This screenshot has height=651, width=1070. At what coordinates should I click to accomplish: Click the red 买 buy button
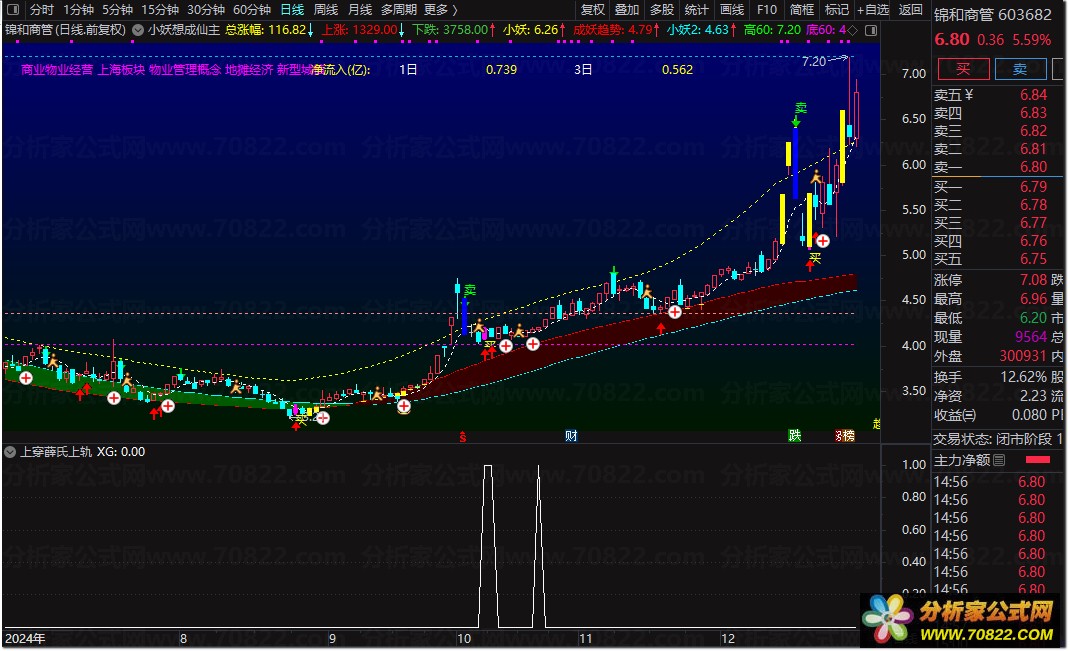click(x=963, y=68)
